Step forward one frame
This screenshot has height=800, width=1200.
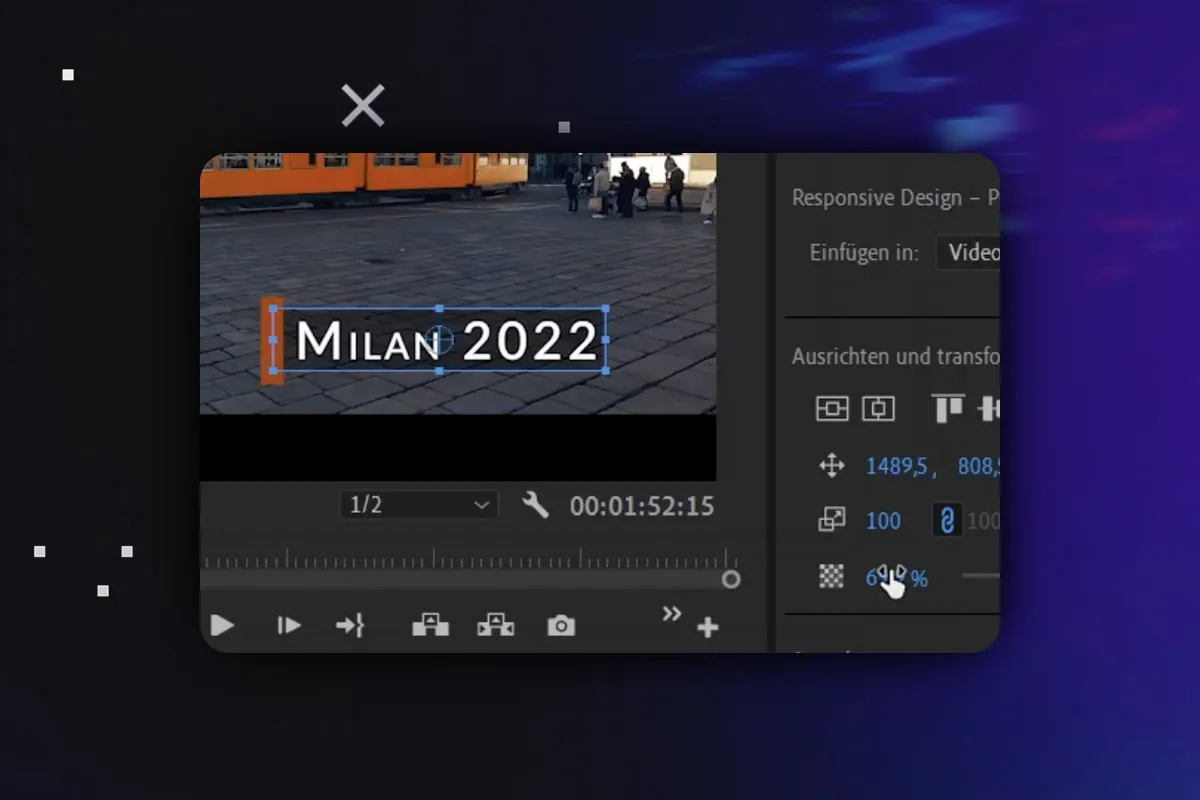pos(289,626)
